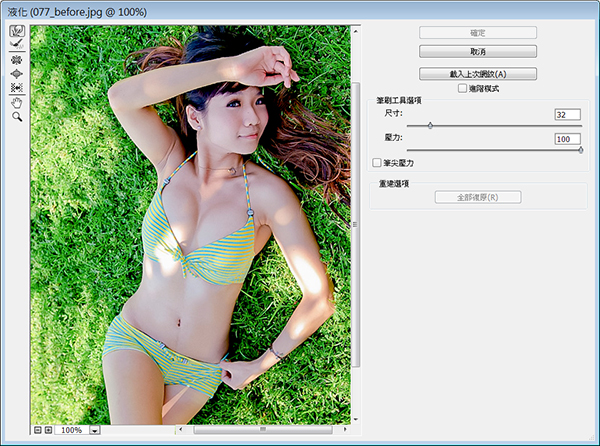Viewport: 600px width, 446px height.
Task: Click the preview's vertical scrollbar down arrow
Action: coord(355,420)
